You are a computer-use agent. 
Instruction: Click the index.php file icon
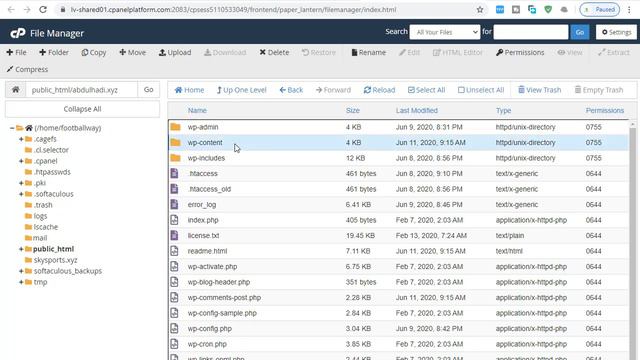pyautogui.click(x=174, y=220)
